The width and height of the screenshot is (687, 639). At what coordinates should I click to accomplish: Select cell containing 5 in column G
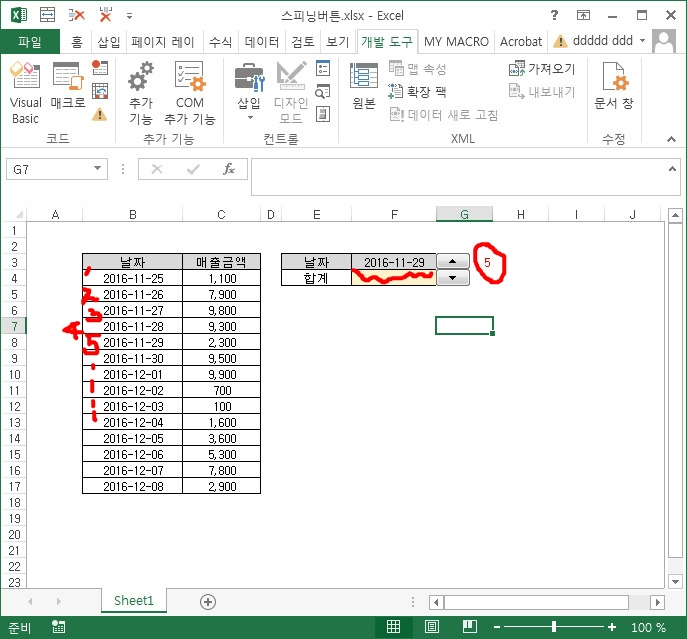coord(487,262)
